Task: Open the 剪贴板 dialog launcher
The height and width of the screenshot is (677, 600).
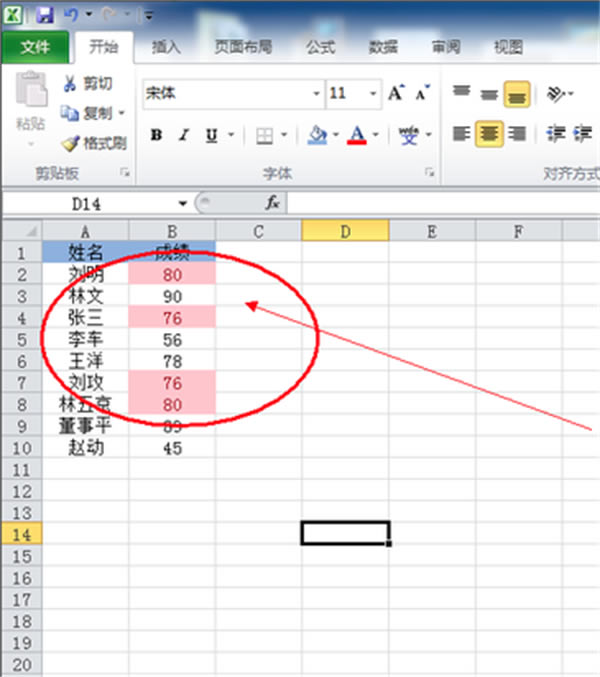Action: pyautogui.click(x=125, y=173)
